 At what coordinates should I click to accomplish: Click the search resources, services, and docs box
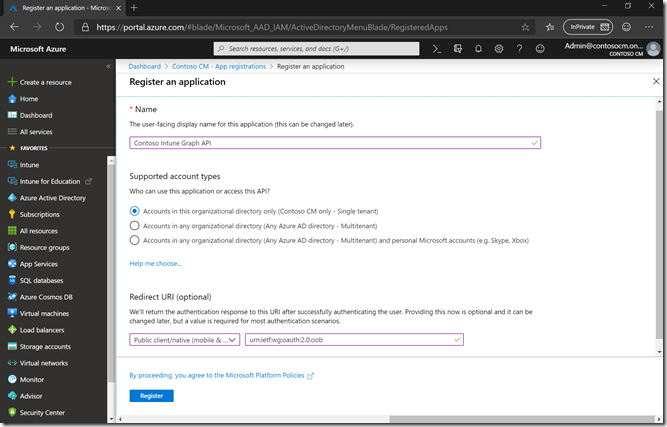[315, 48]
